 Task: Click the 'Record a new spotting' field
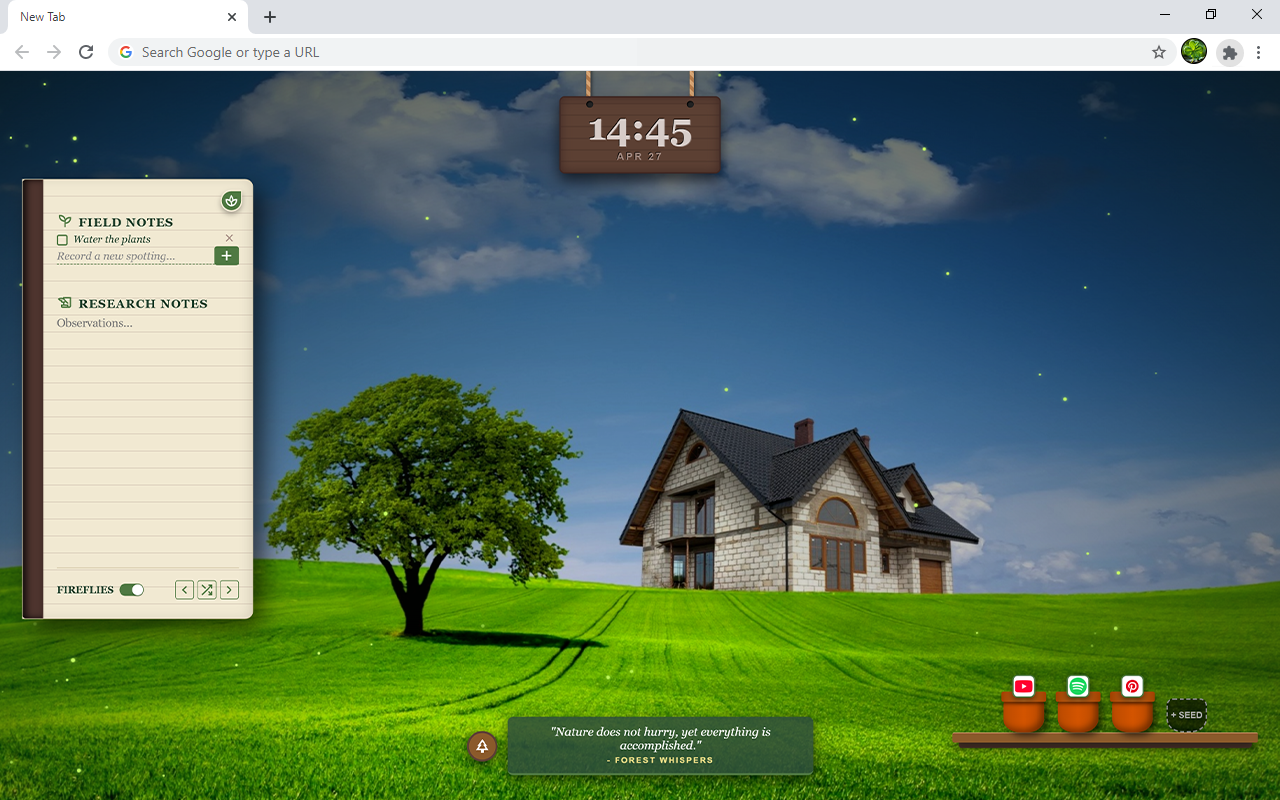point(134,257)
